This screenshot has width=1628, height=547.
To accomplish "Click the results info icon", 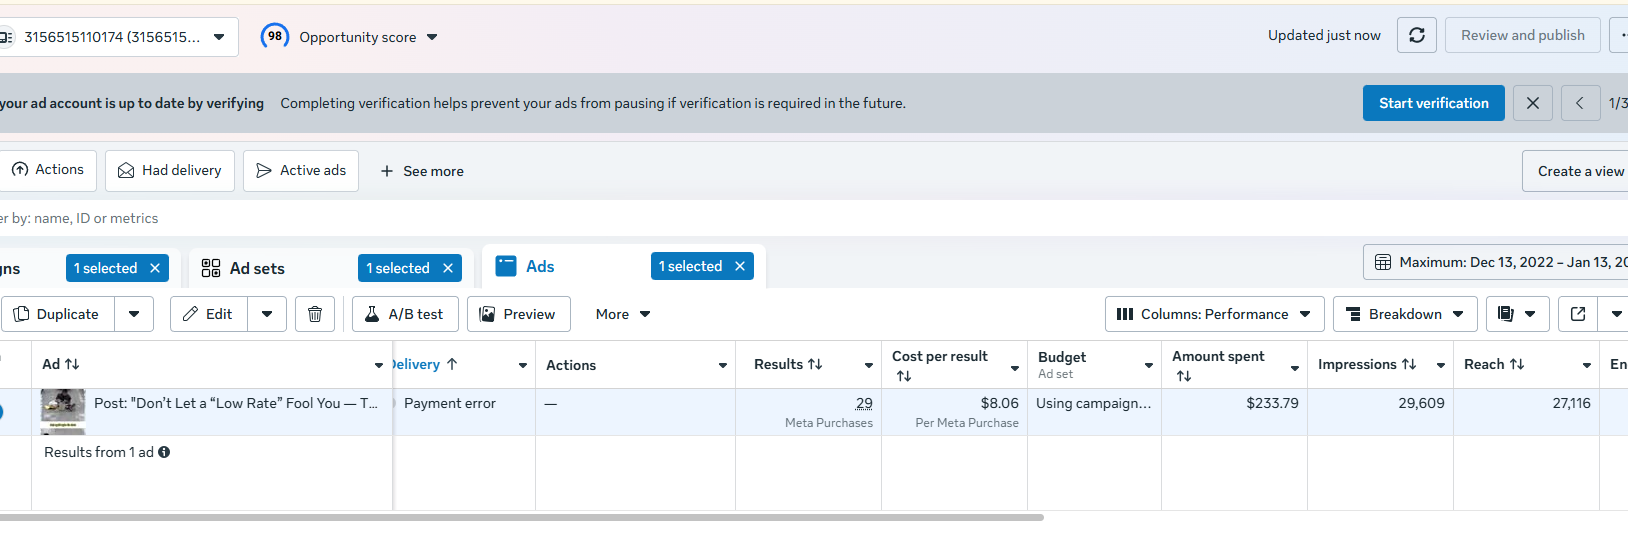I will [x=164, y=452].
